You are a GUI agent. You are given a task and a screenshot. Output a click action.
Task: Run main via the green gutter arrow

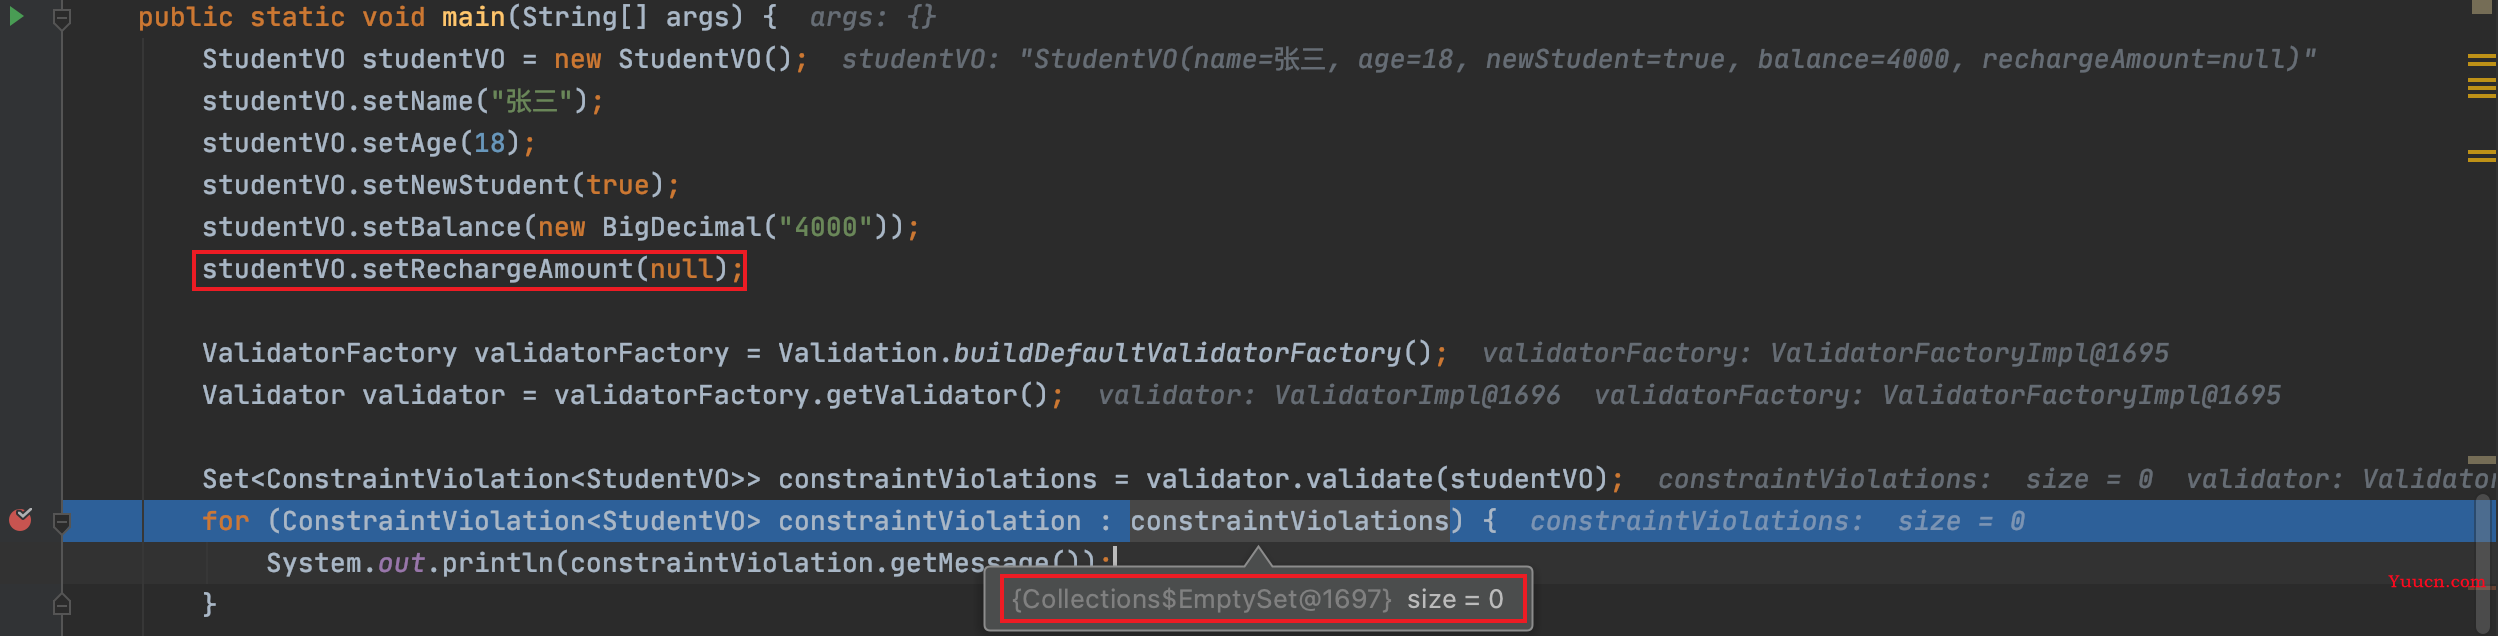click(x=16, y=16)
